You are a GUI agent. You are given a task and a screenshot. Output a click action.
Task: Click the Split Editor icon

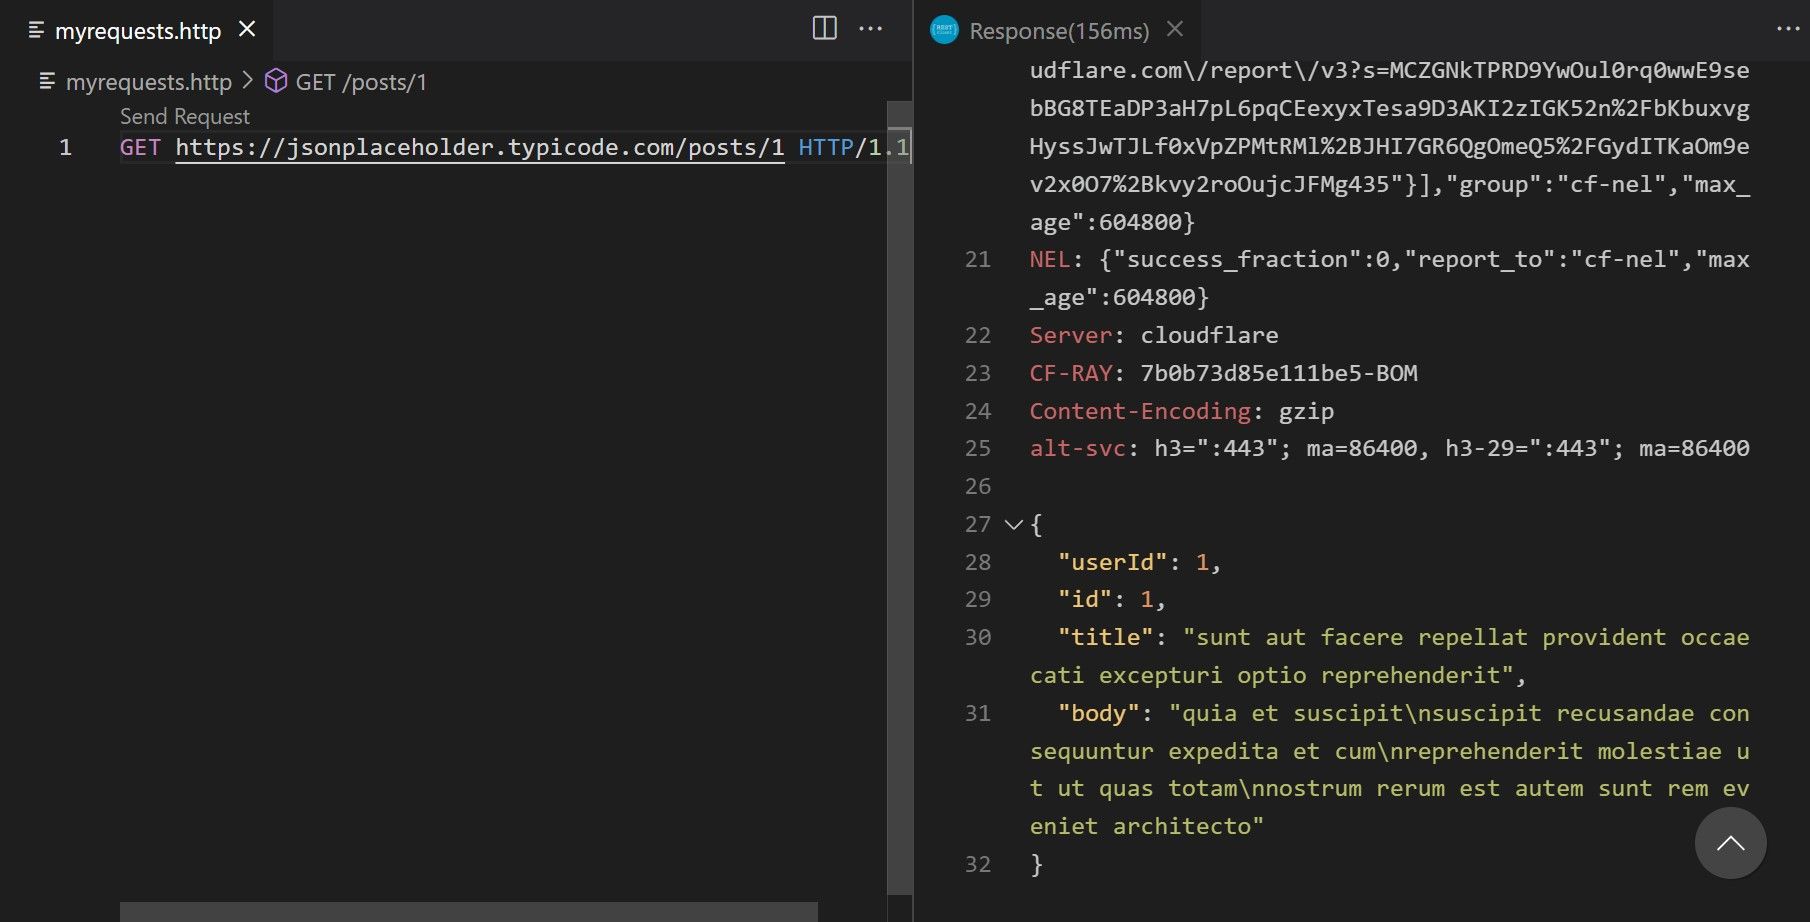823,28
